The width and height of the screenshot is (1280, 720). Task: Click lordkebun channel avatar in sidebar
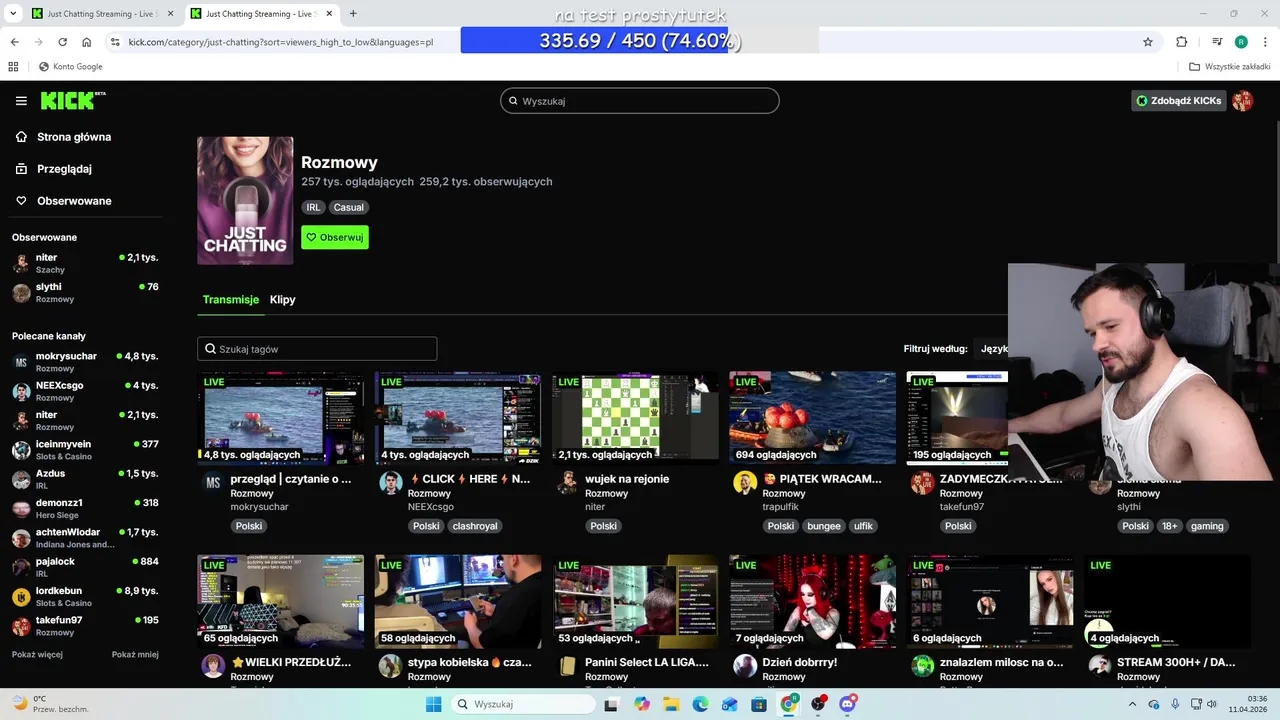(x=21, y=596)
